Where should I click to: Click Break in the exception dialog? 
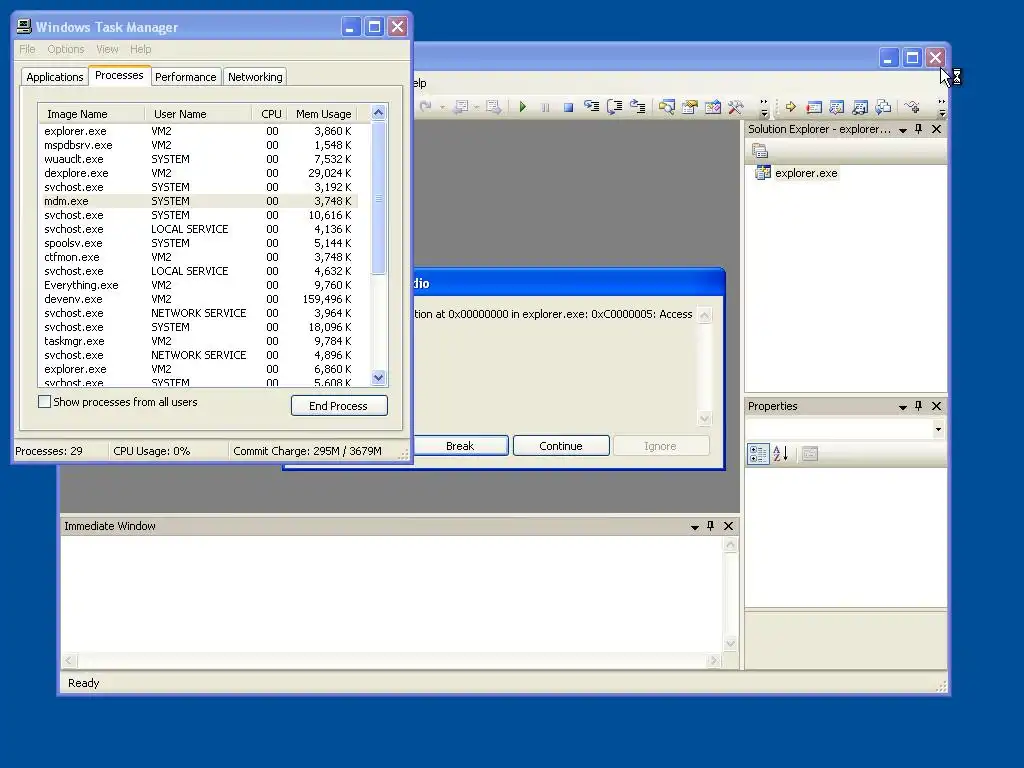click(460, 446)
